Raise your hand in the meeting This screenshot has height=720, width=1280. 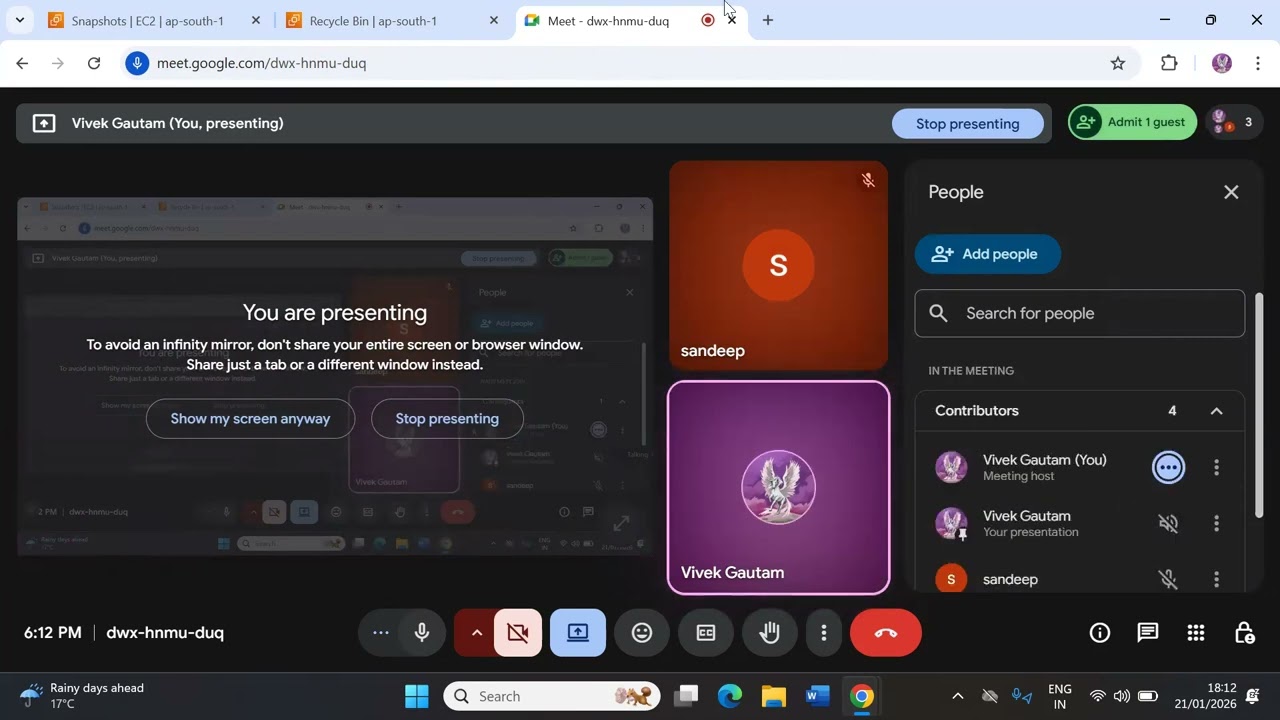(770, 633)
